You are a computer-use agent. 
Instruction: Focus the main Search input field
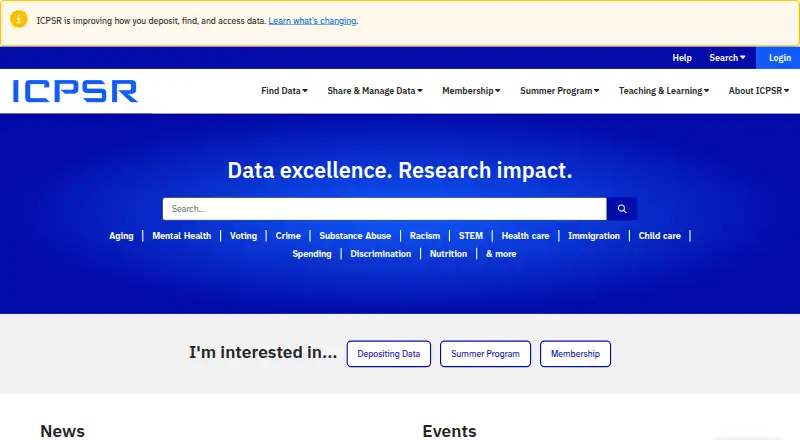point(385,209)
